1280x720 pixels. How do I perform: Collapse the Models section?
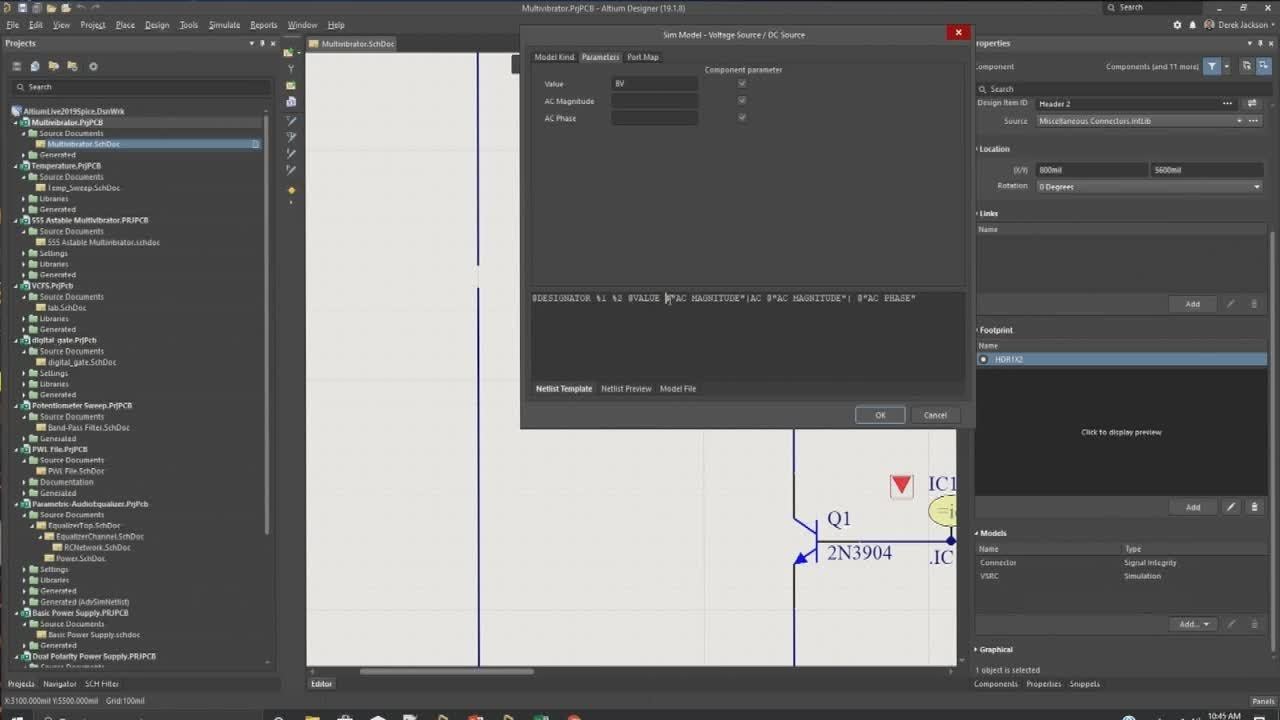[x=978, y=533]
